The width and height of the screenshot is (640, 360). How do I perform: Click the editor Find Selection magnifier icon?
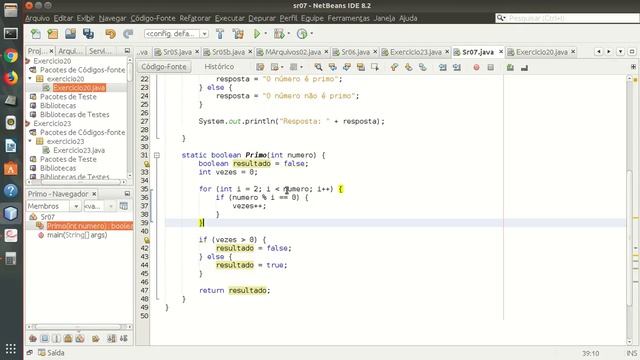318,67
